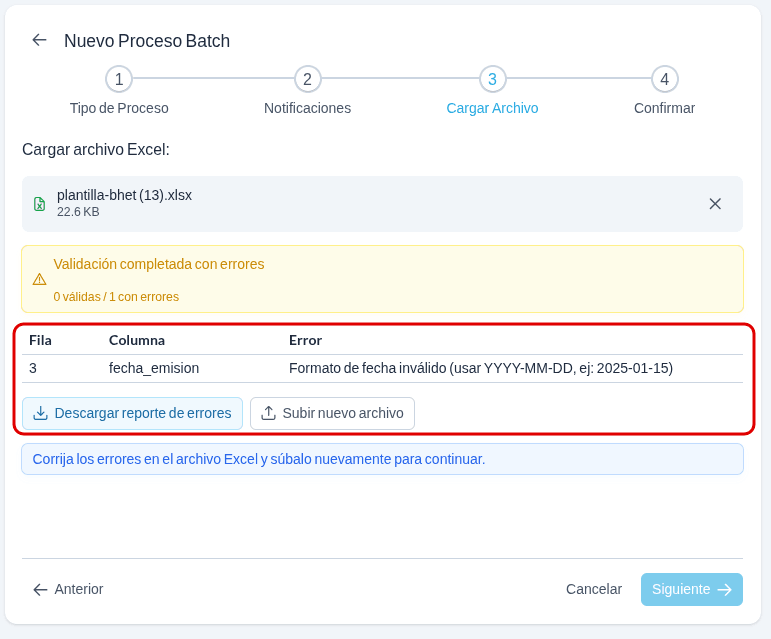Click the plantilla-bhet (13).xlsx file name

click(x=124, y=195)
